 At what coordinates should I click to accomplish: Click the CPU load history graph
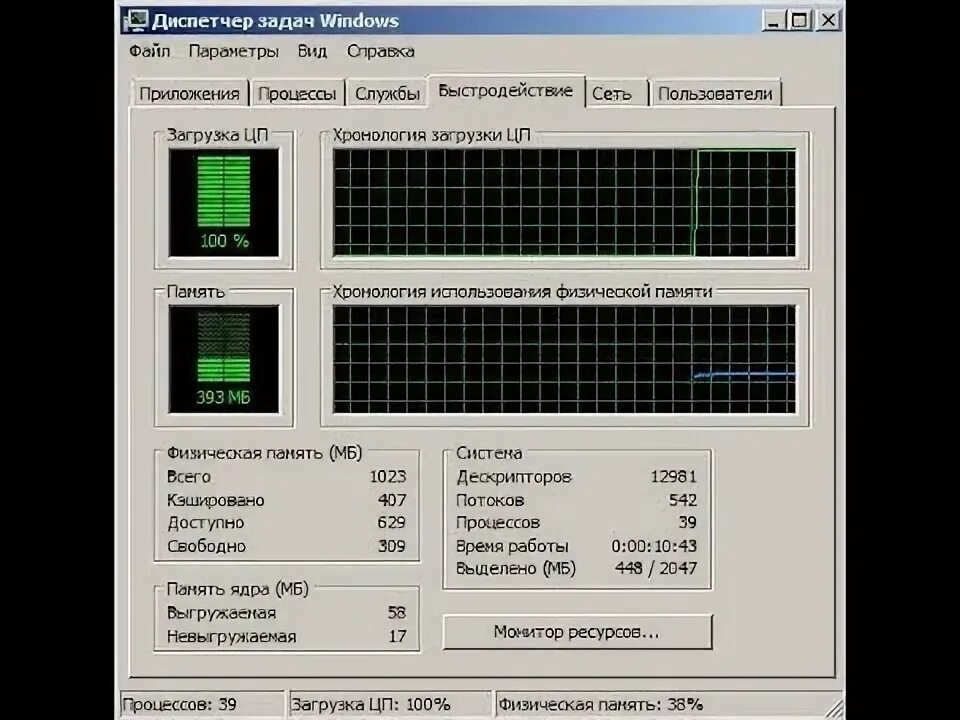564,203
